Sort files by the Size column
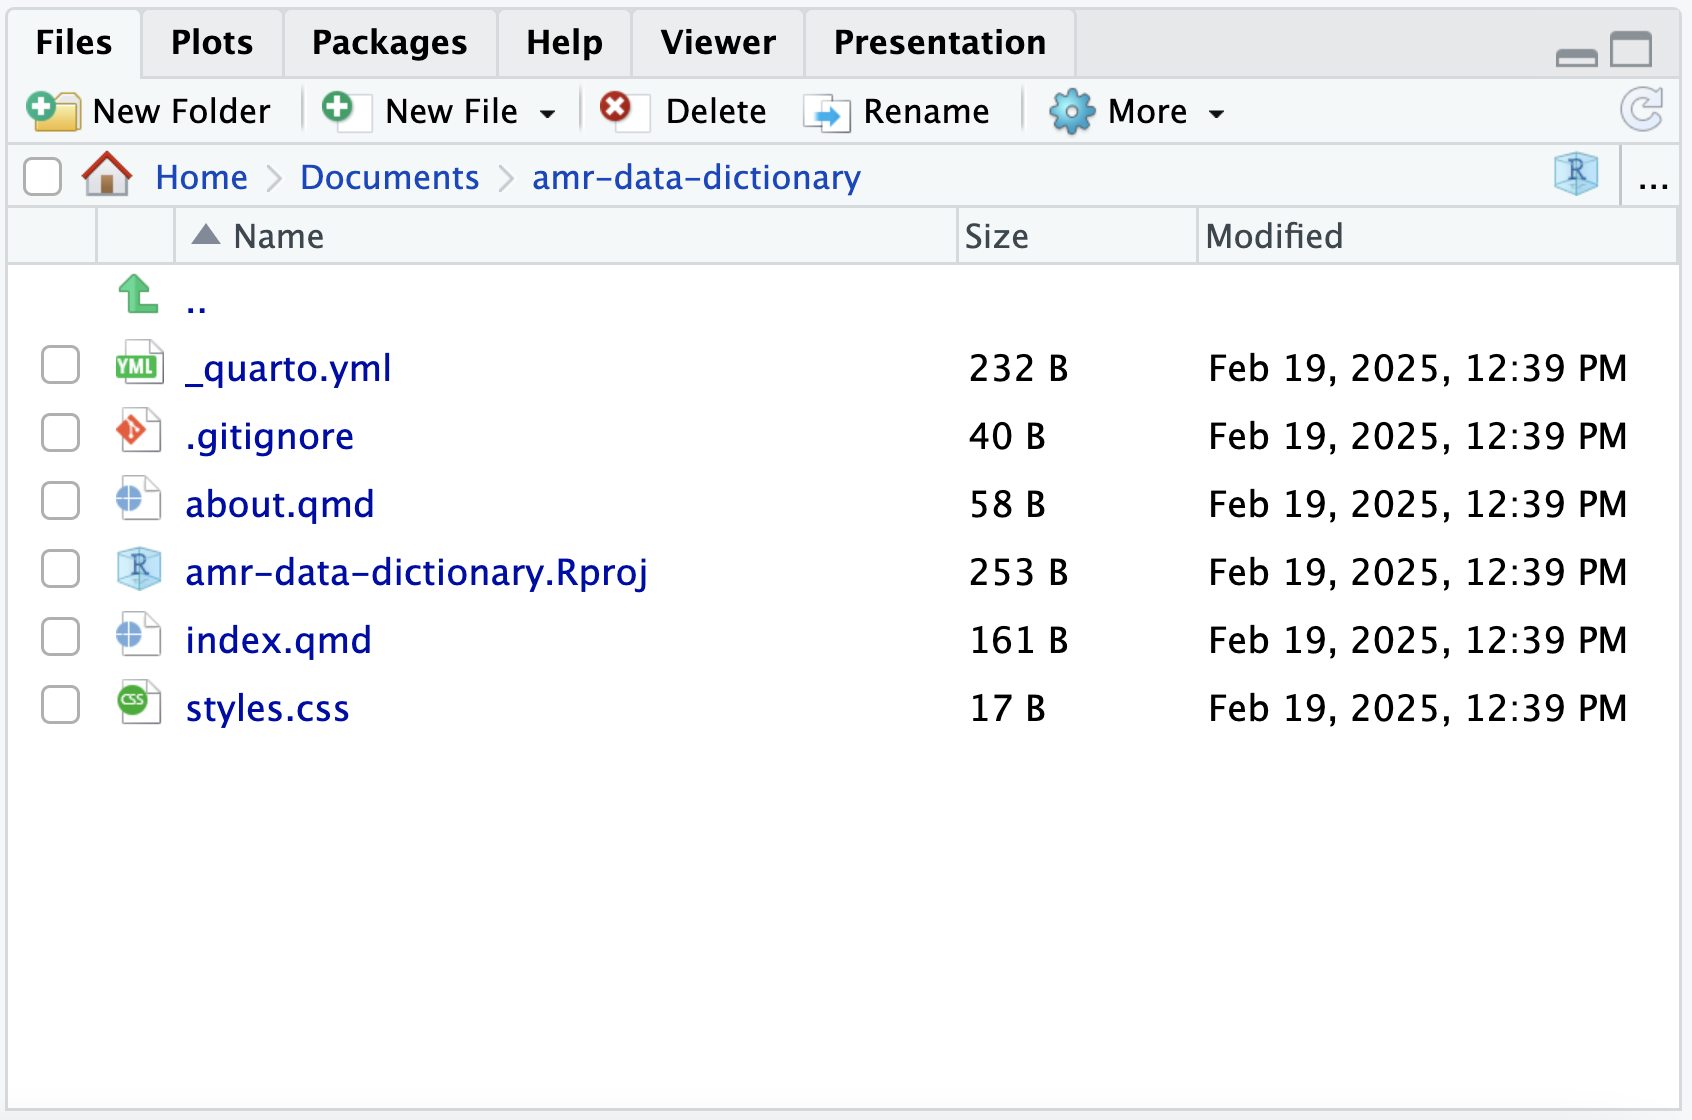1692x1120 pixels. 1077,236
